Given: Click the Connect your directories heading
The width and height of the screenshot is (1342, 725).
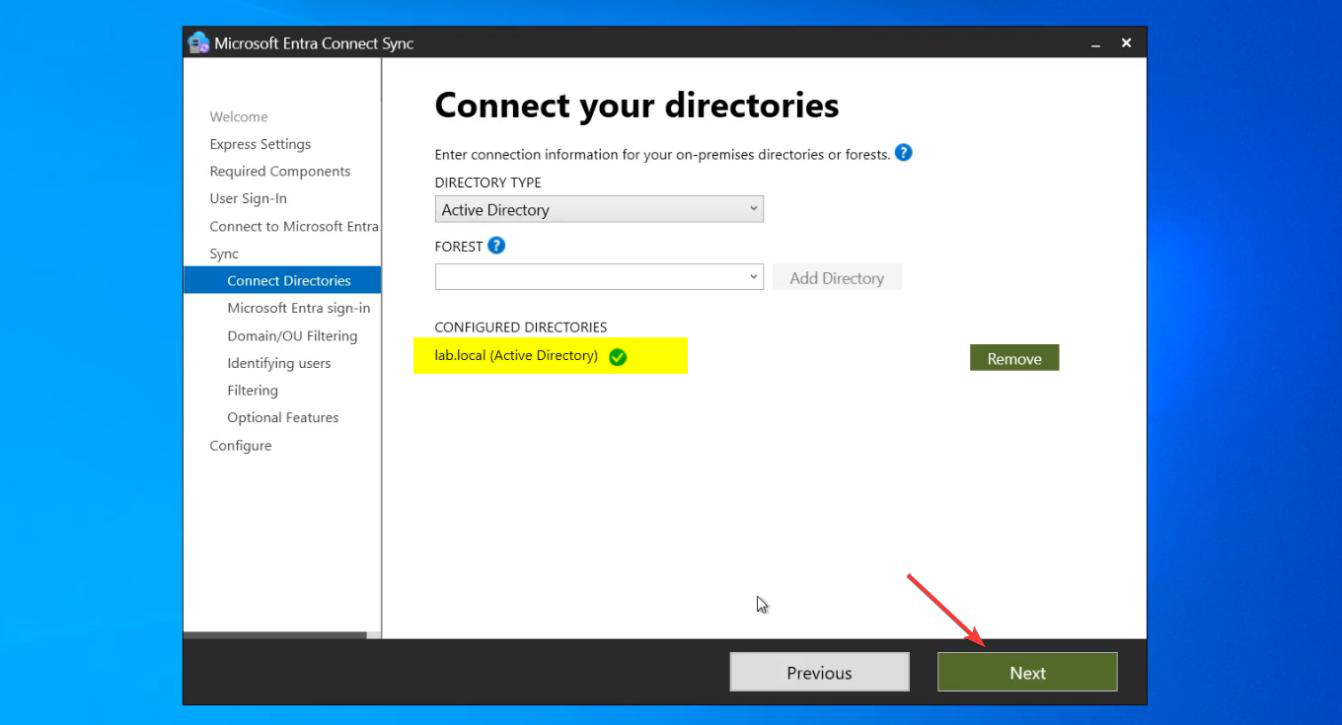Looking at the screenshot, I should (x=637, y=105).
